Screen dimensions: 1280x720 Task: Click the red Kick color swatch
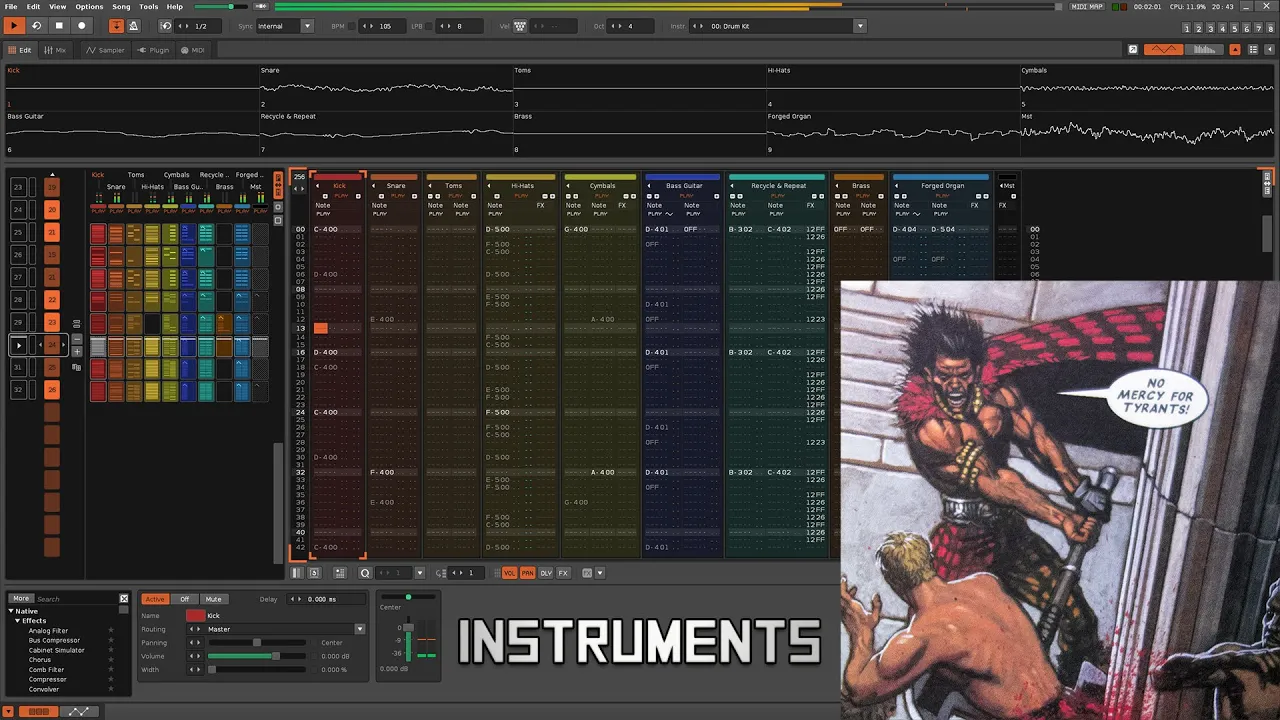click(195, 616)
